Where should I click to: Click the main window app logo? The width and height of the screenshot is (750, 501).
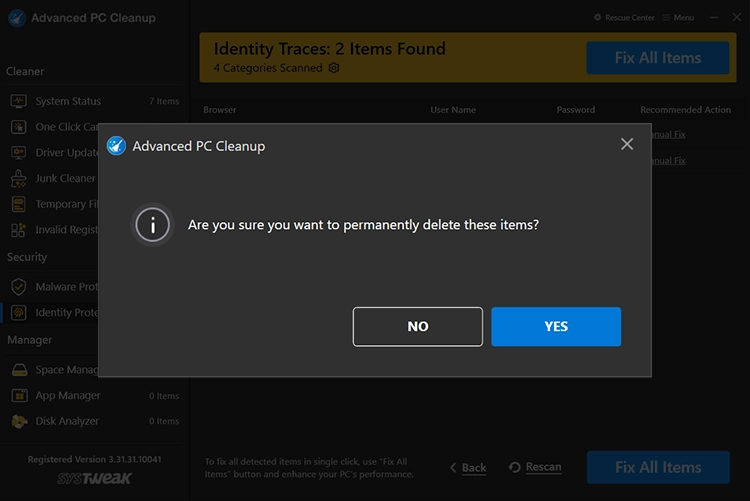[17, 18]
